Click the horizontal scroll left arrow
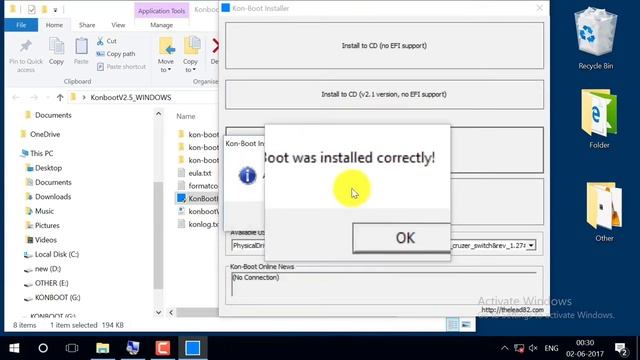 tap(171, 313)
